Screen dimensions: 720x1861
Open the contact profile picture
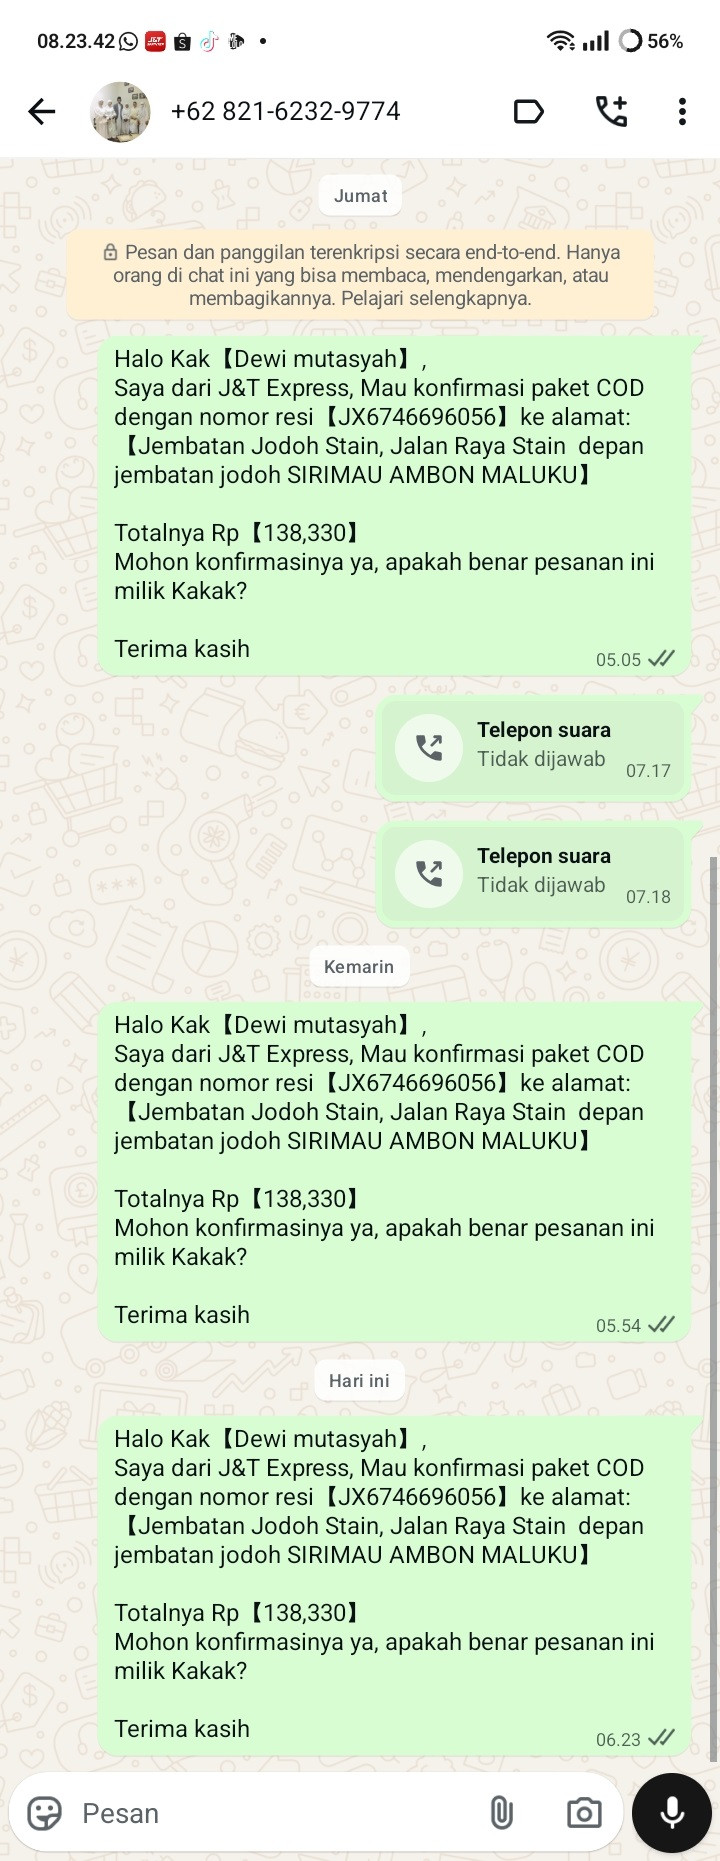click(120, 111)
